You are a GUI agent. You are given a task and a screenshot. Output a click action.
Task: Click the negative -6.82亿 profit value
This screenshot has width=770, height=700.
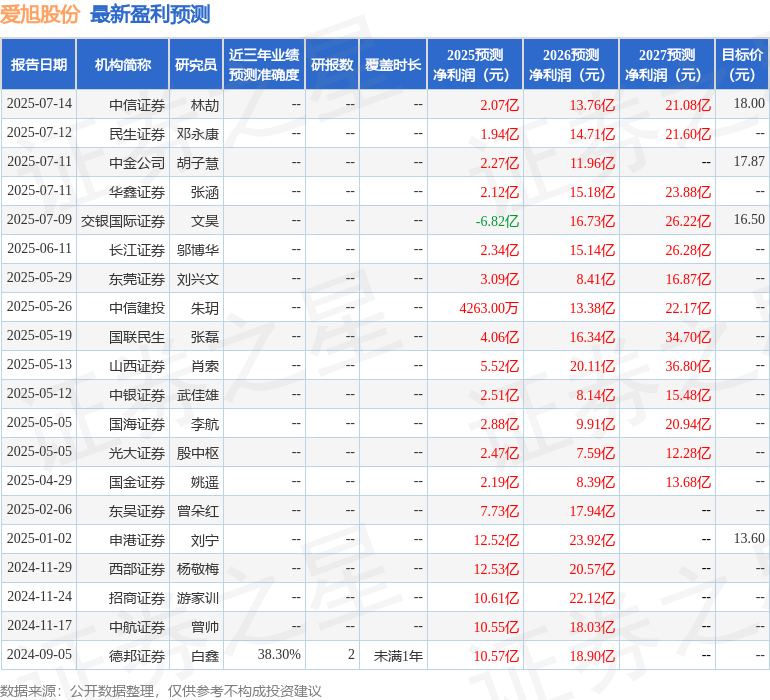tap(497, 220)
